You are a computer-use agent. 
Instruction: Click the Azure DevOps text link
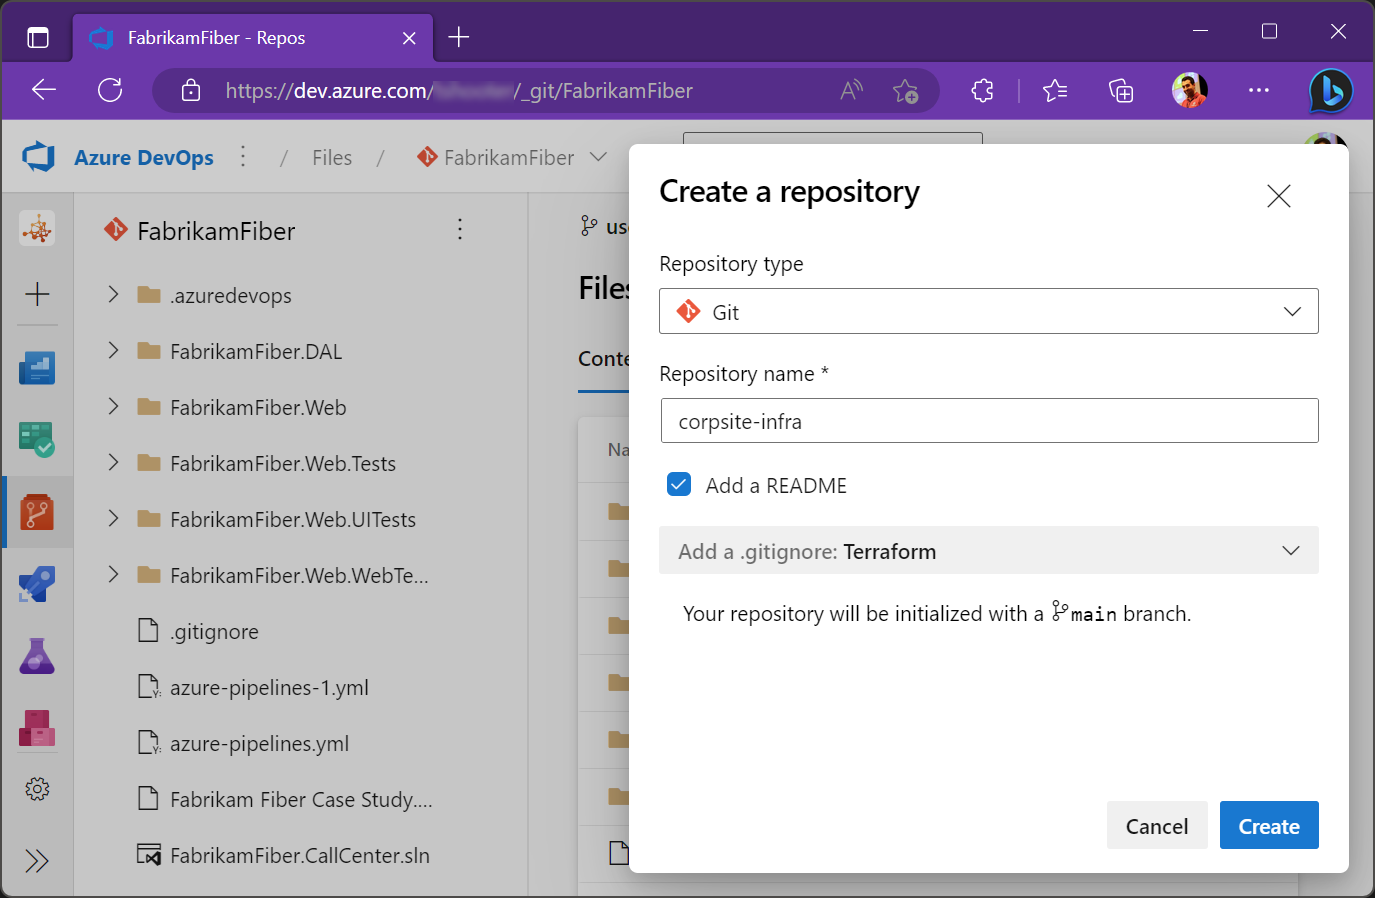tap(144, 157)
